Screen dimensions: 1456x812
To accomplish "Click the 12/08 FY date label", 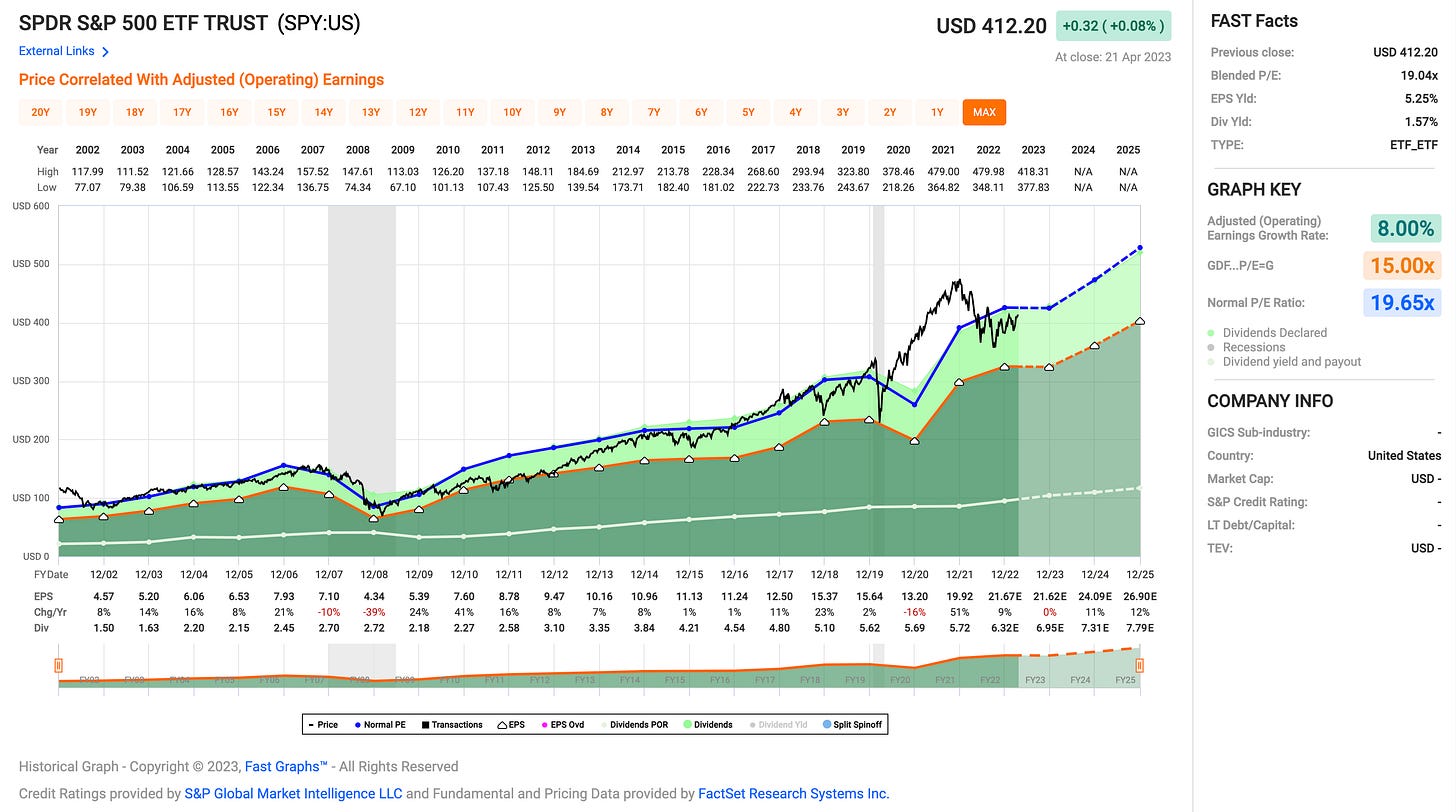I will [x=375, y=575].
